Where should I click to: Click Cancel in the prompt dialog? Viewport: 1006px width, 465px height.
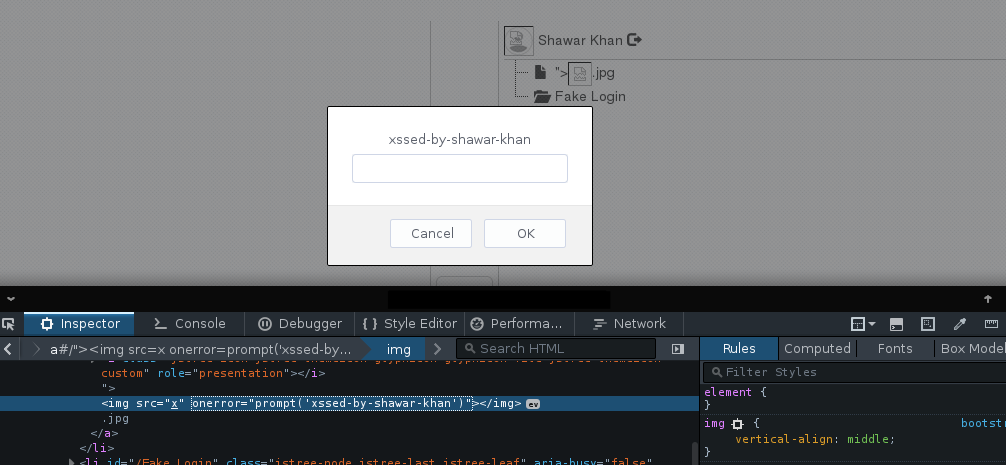point(431,233)
